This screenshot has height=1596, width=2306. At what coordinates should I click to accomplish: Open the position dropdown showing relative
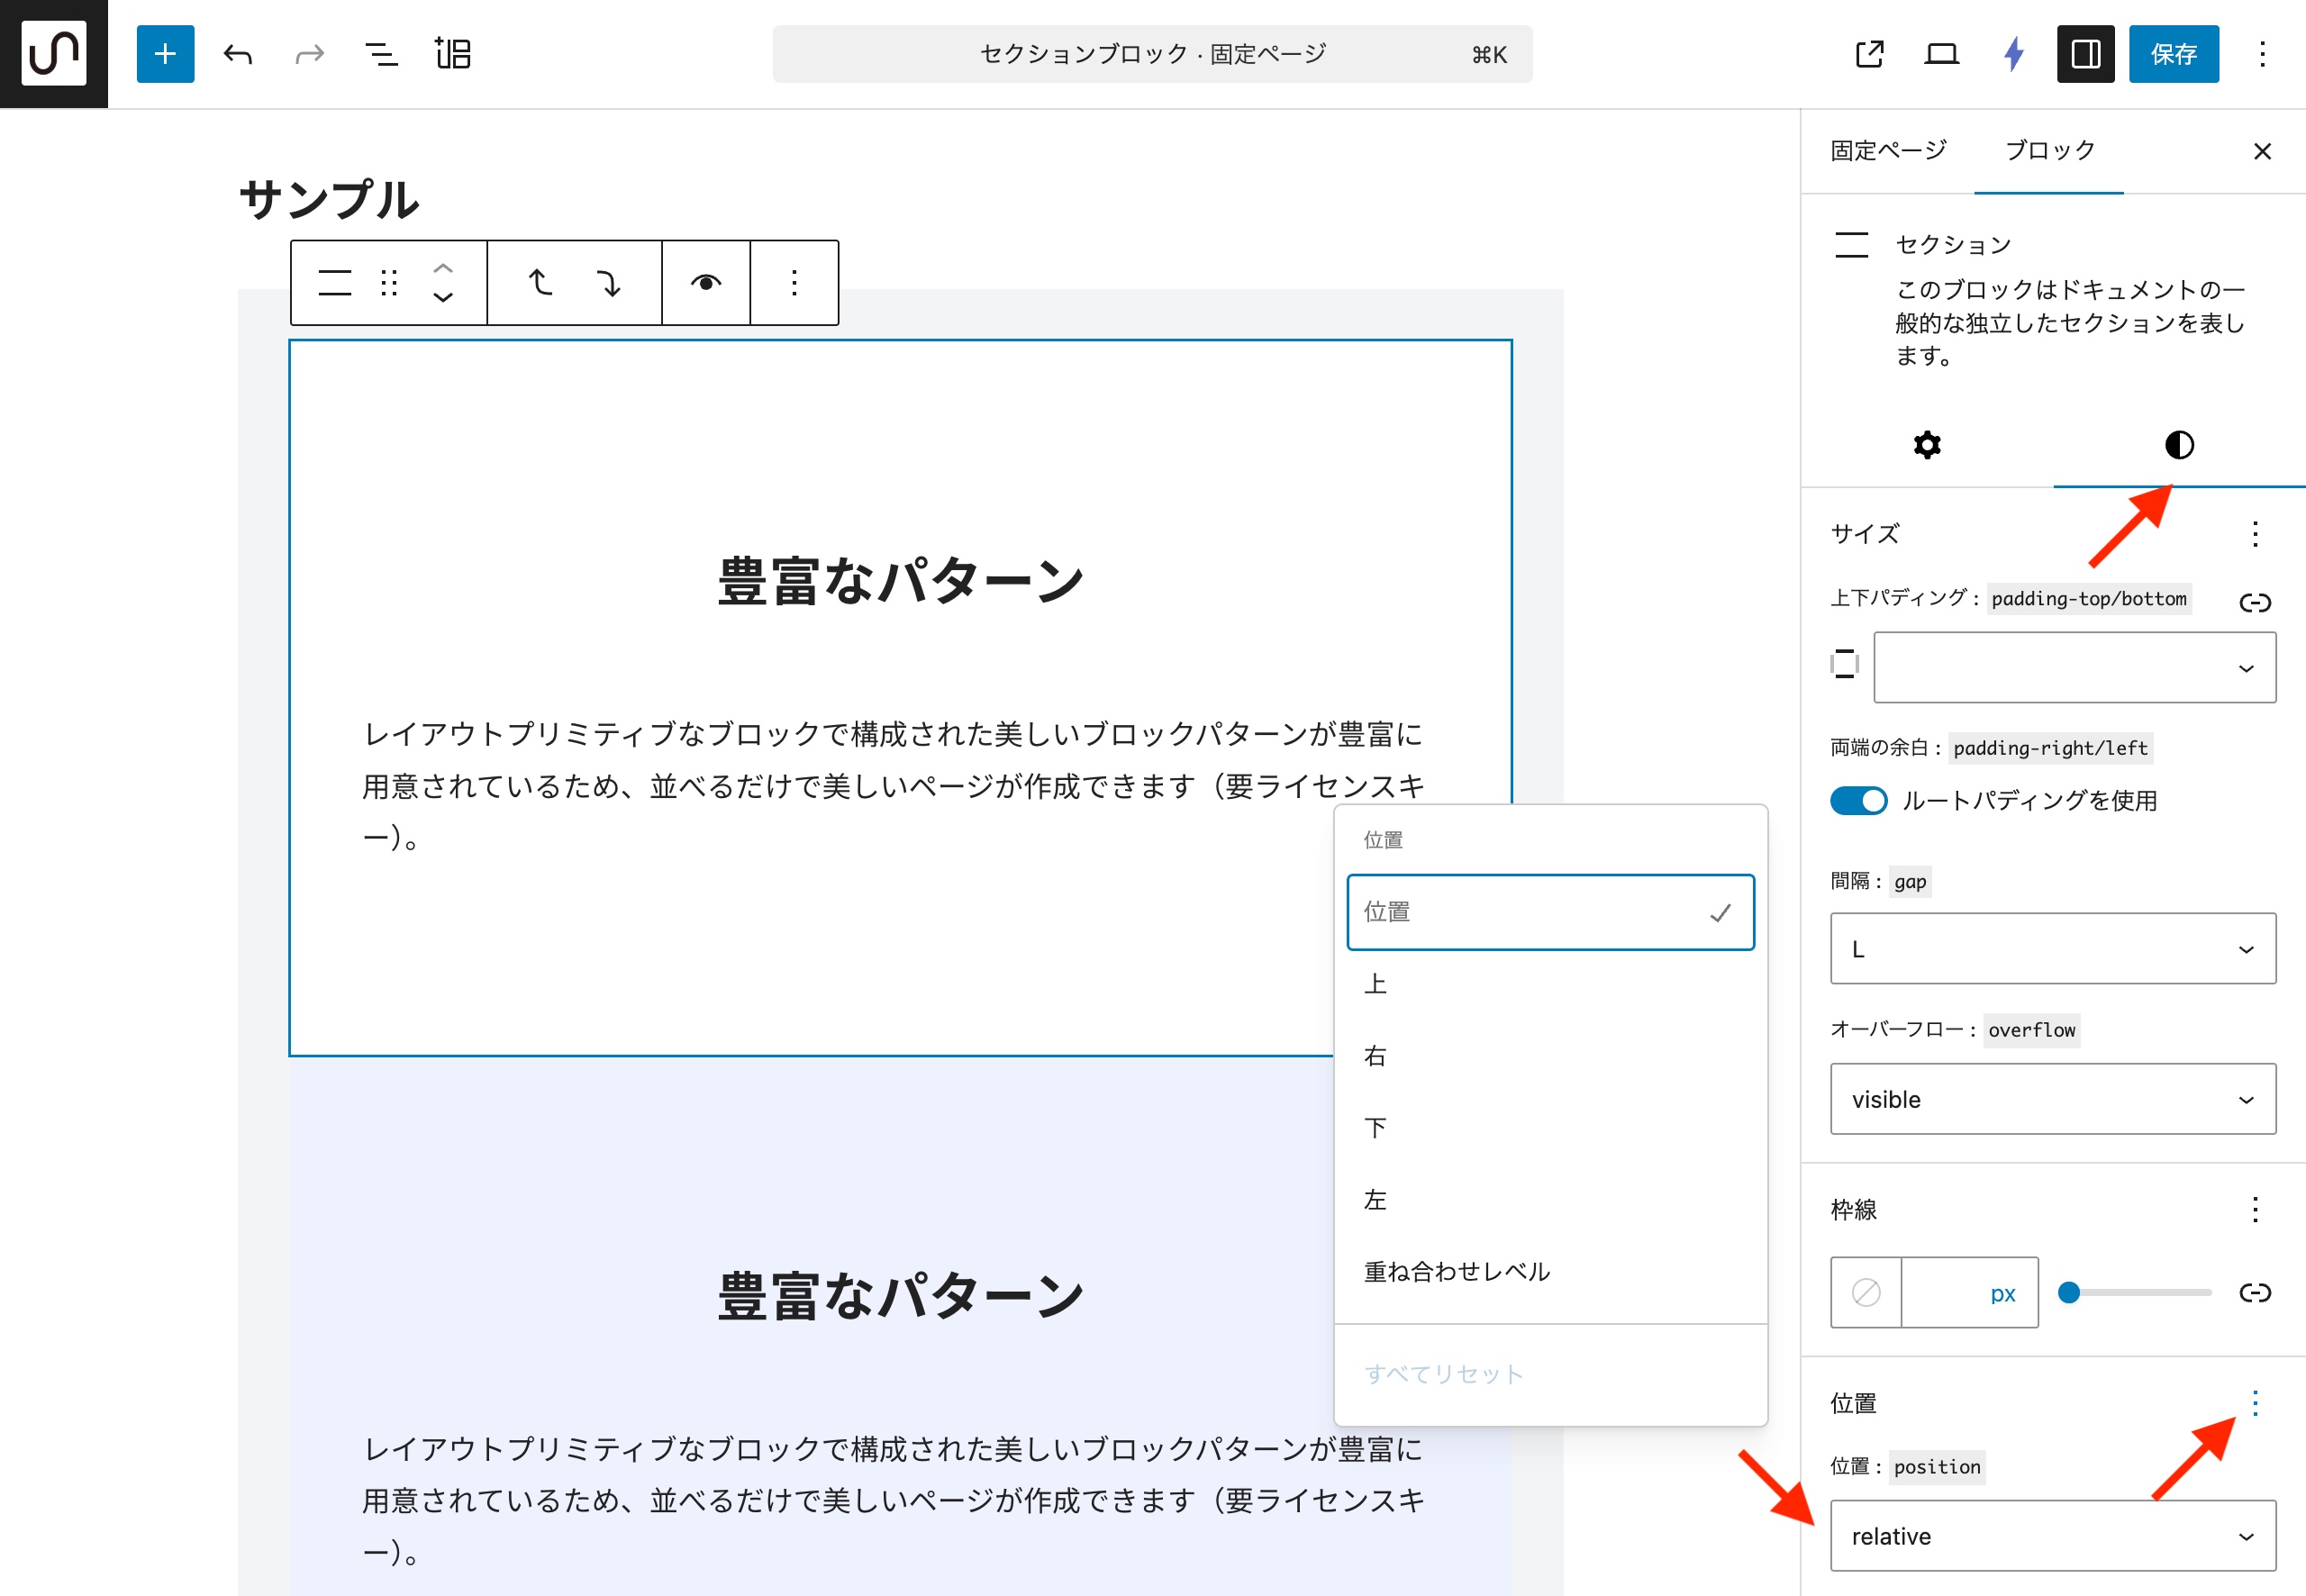click(2052, 1536)
